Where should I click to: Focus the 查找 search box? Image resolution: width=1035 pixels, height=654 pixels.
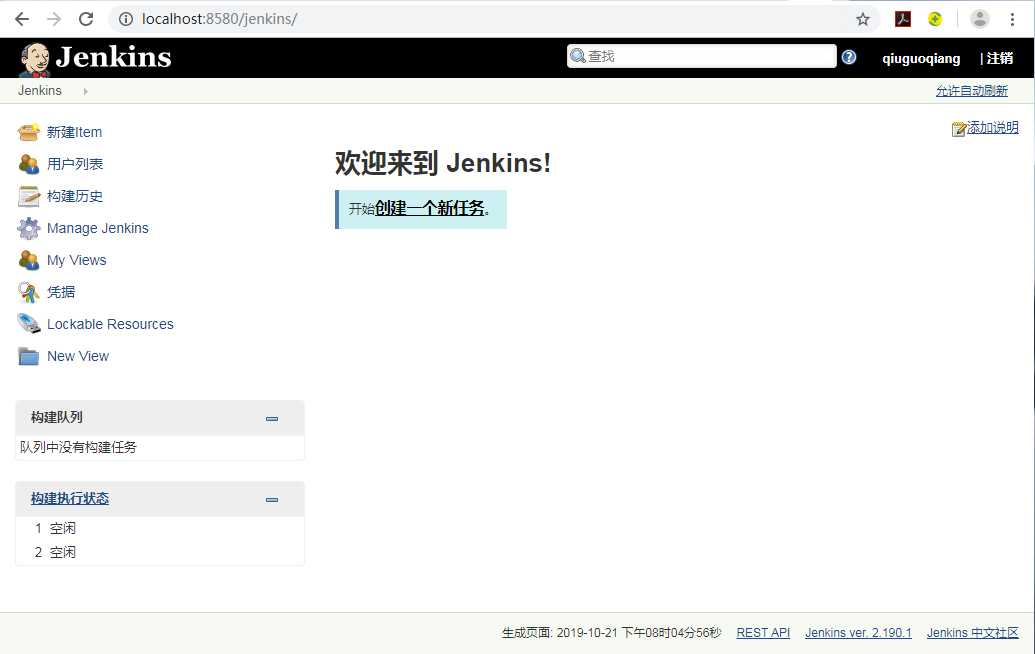click(702, 56)
